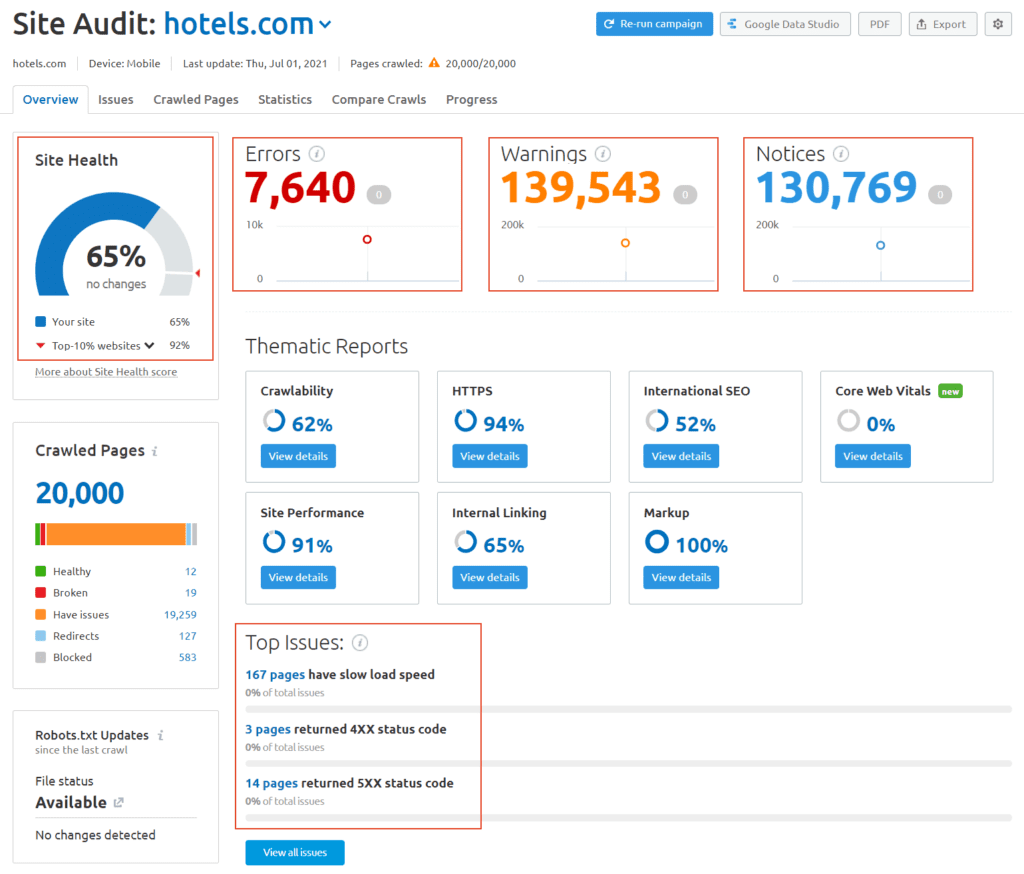
Task: Click the Warnings zero-change badge
Action: [685, 194]
